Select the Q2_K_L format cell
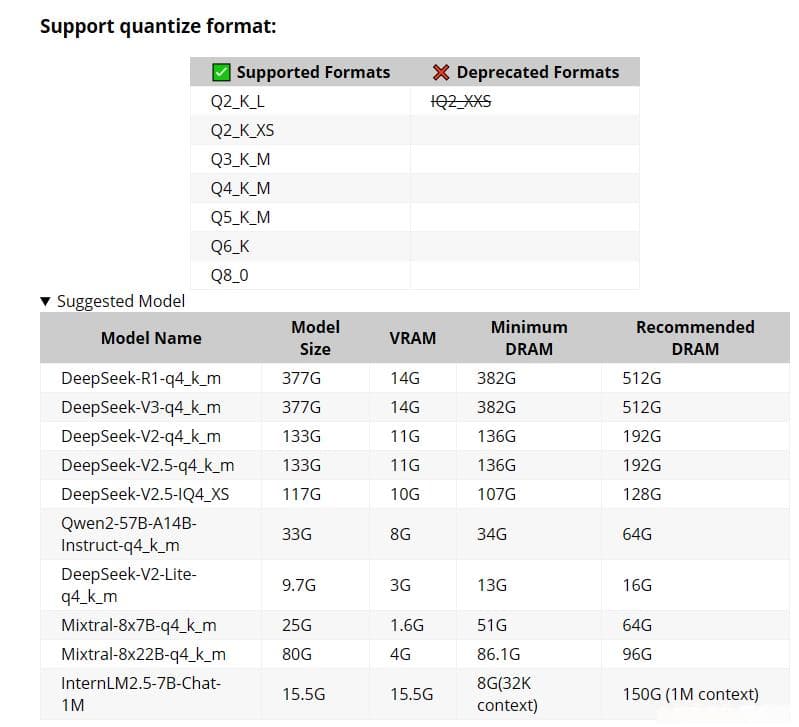This screenshot has width=799, height=727. 237,101
